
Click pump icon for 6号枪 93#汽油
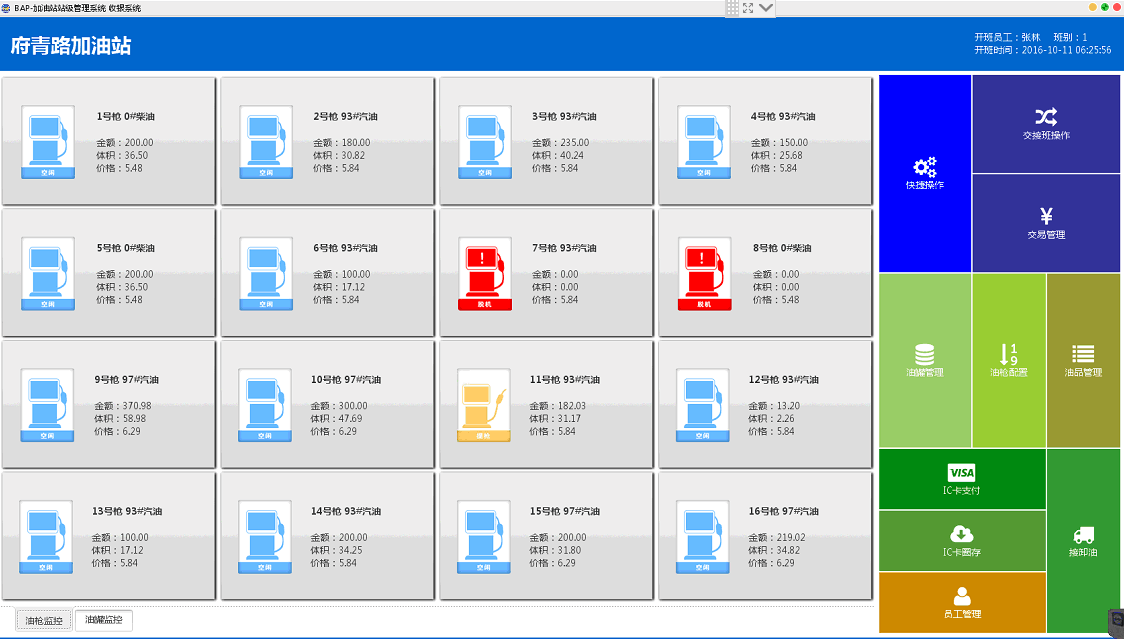point(266,273)
